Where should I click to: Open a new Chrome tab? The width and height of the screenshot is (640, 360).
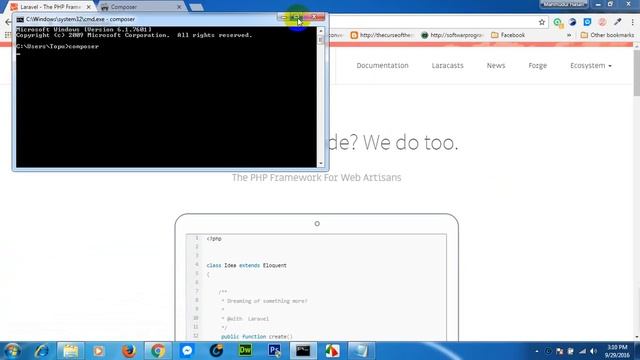pyautogui.click(x=196, y=7)
